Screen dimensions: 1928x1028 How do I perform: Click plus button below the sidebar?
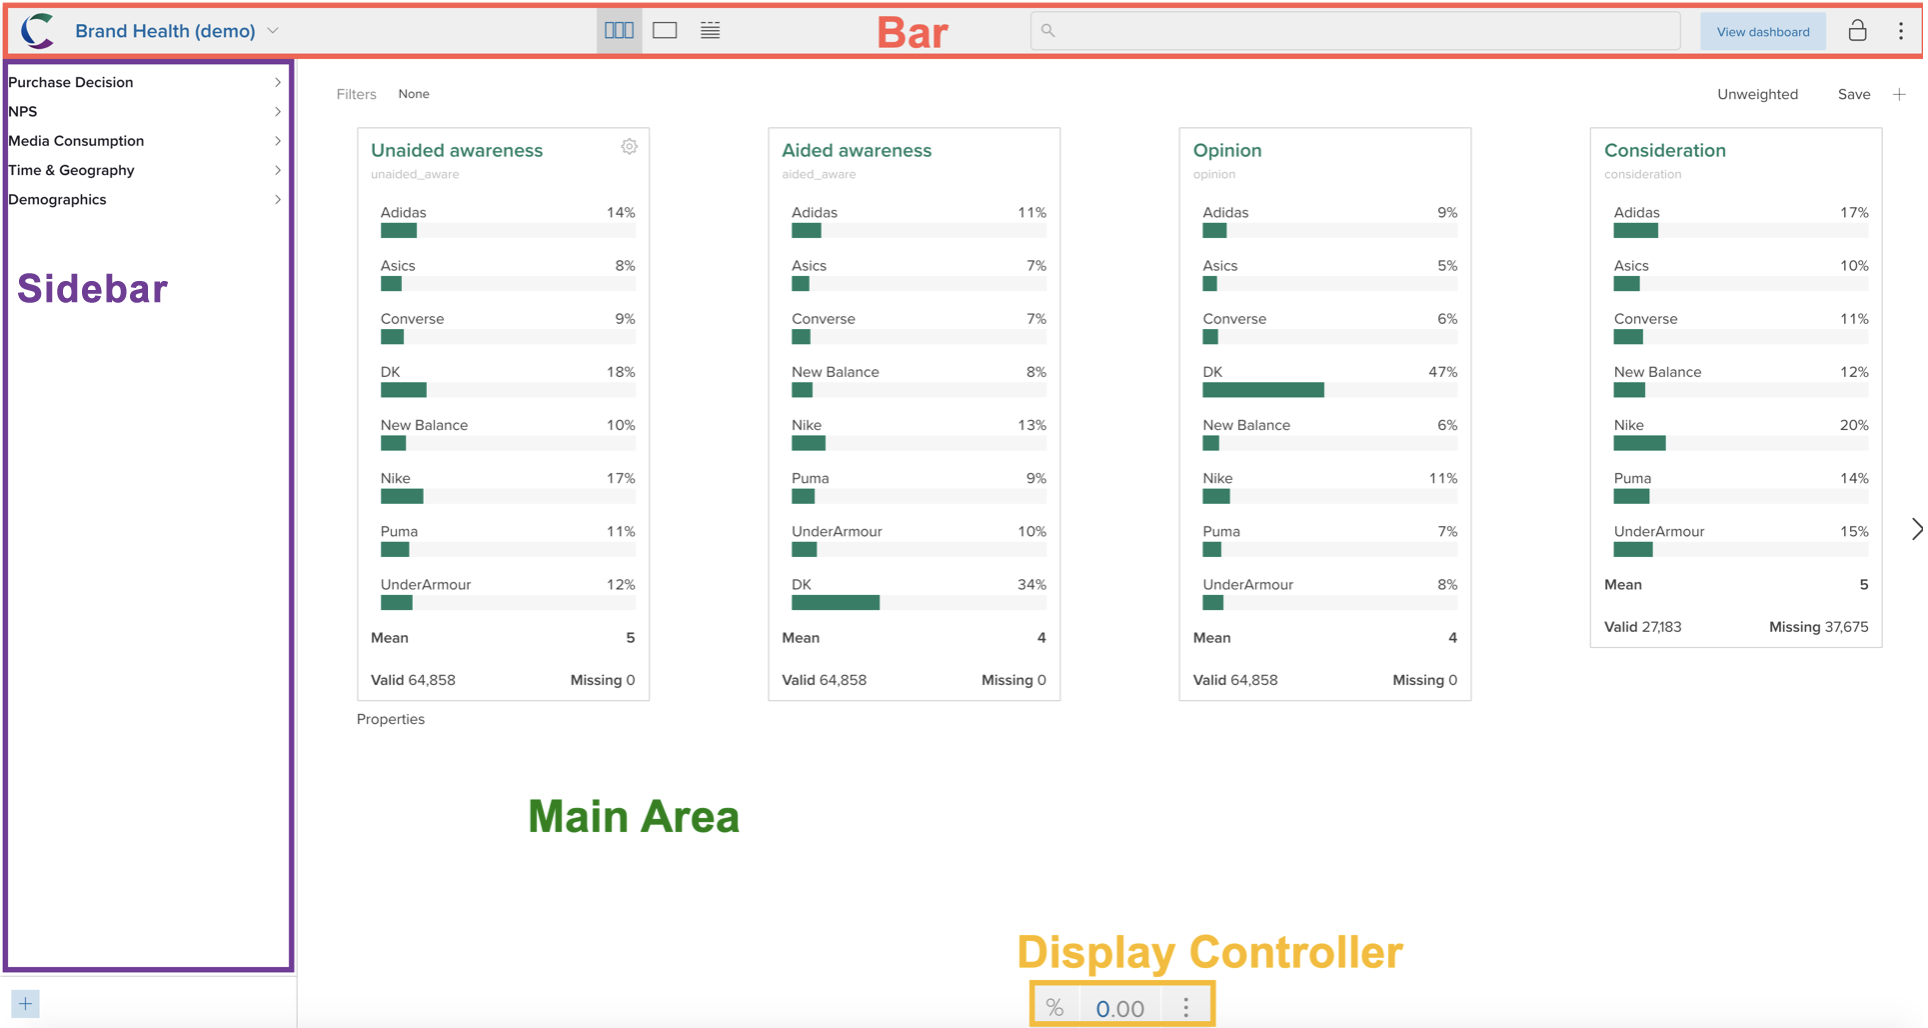coord(25,1003)
